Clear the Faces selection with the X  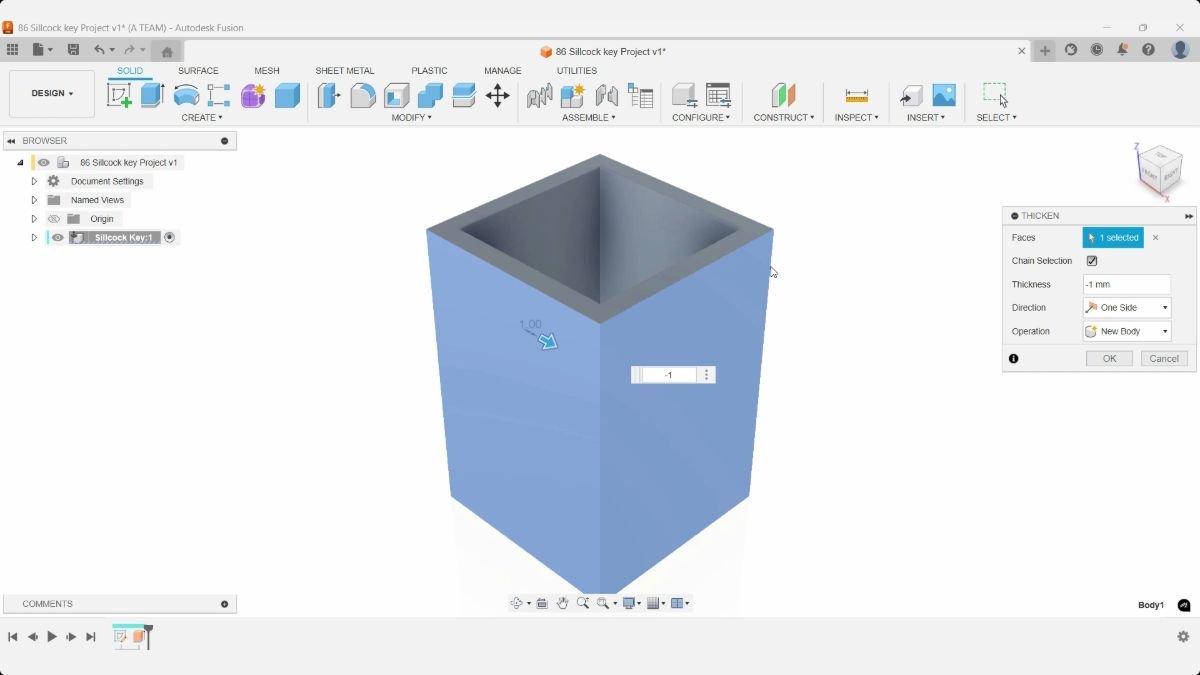pos(1155,238)
